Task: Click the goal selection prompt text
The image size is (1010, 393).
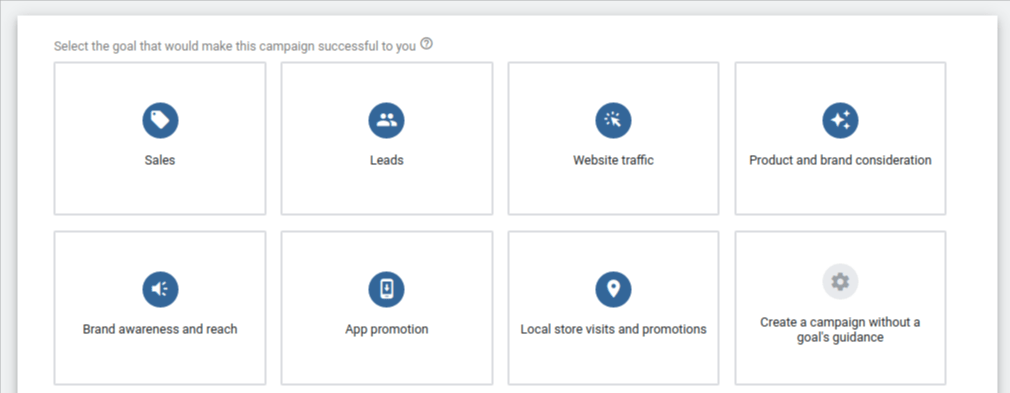Action: (x=235, y=46)
